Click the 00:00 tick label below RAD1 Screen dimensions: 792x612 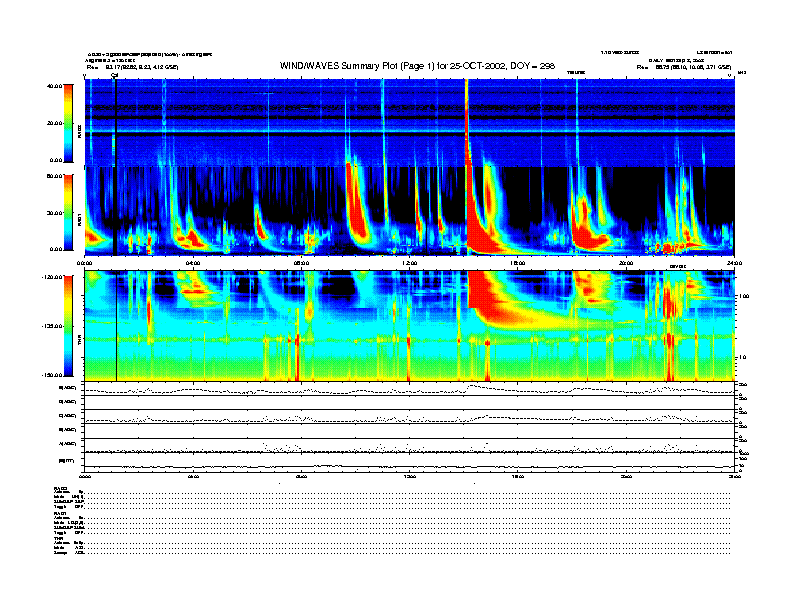[84, 263]
